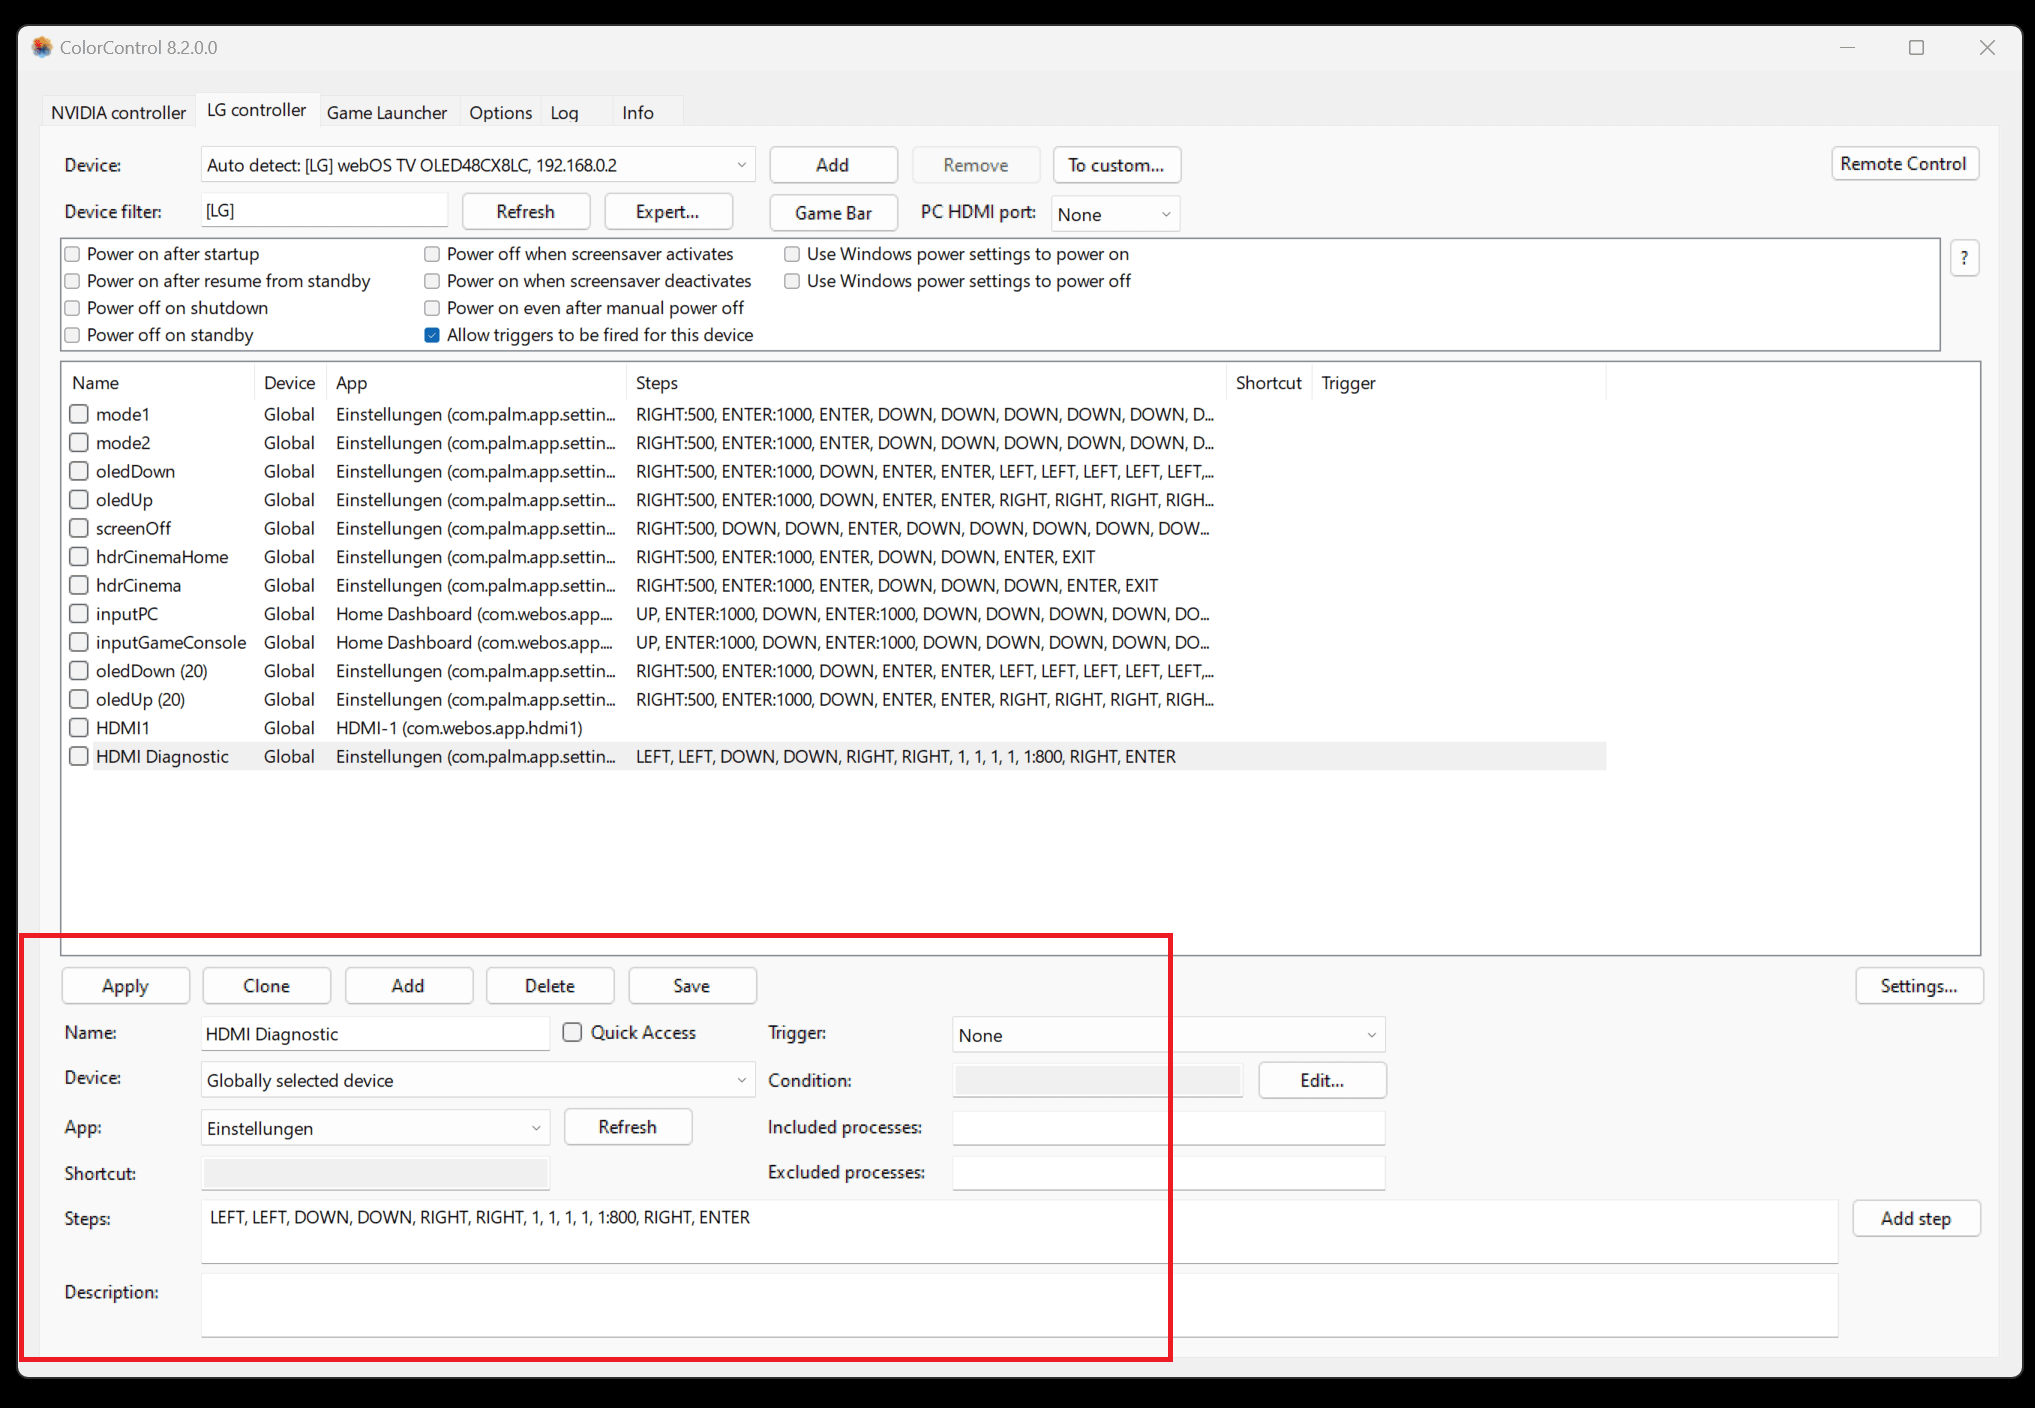Tick the screenOff preset checkbox
The image size is (2035, 1408).
(x=79, y=528)
